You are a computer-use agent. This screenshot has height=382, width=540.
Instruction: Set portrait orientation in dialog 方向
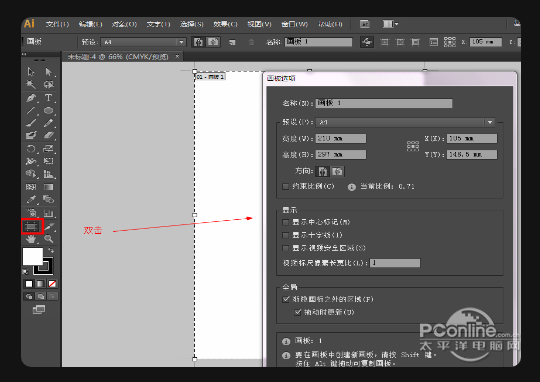pos(322,171)
